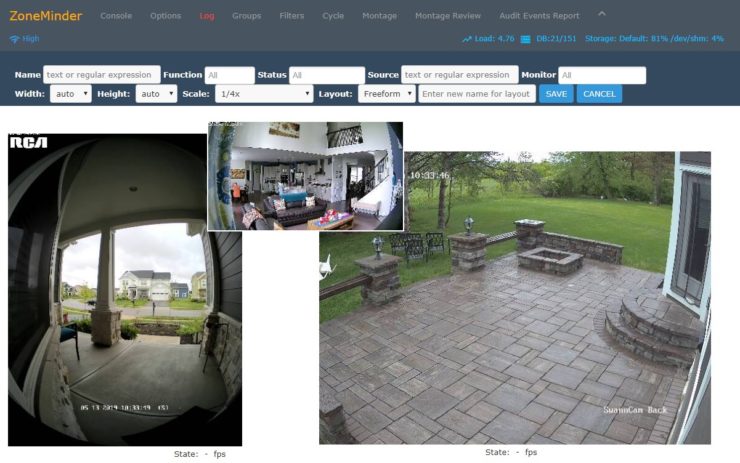The width and height of the screenshot is (740, 463).
Task: Click the Load trend chart icon
Action: 467,39
